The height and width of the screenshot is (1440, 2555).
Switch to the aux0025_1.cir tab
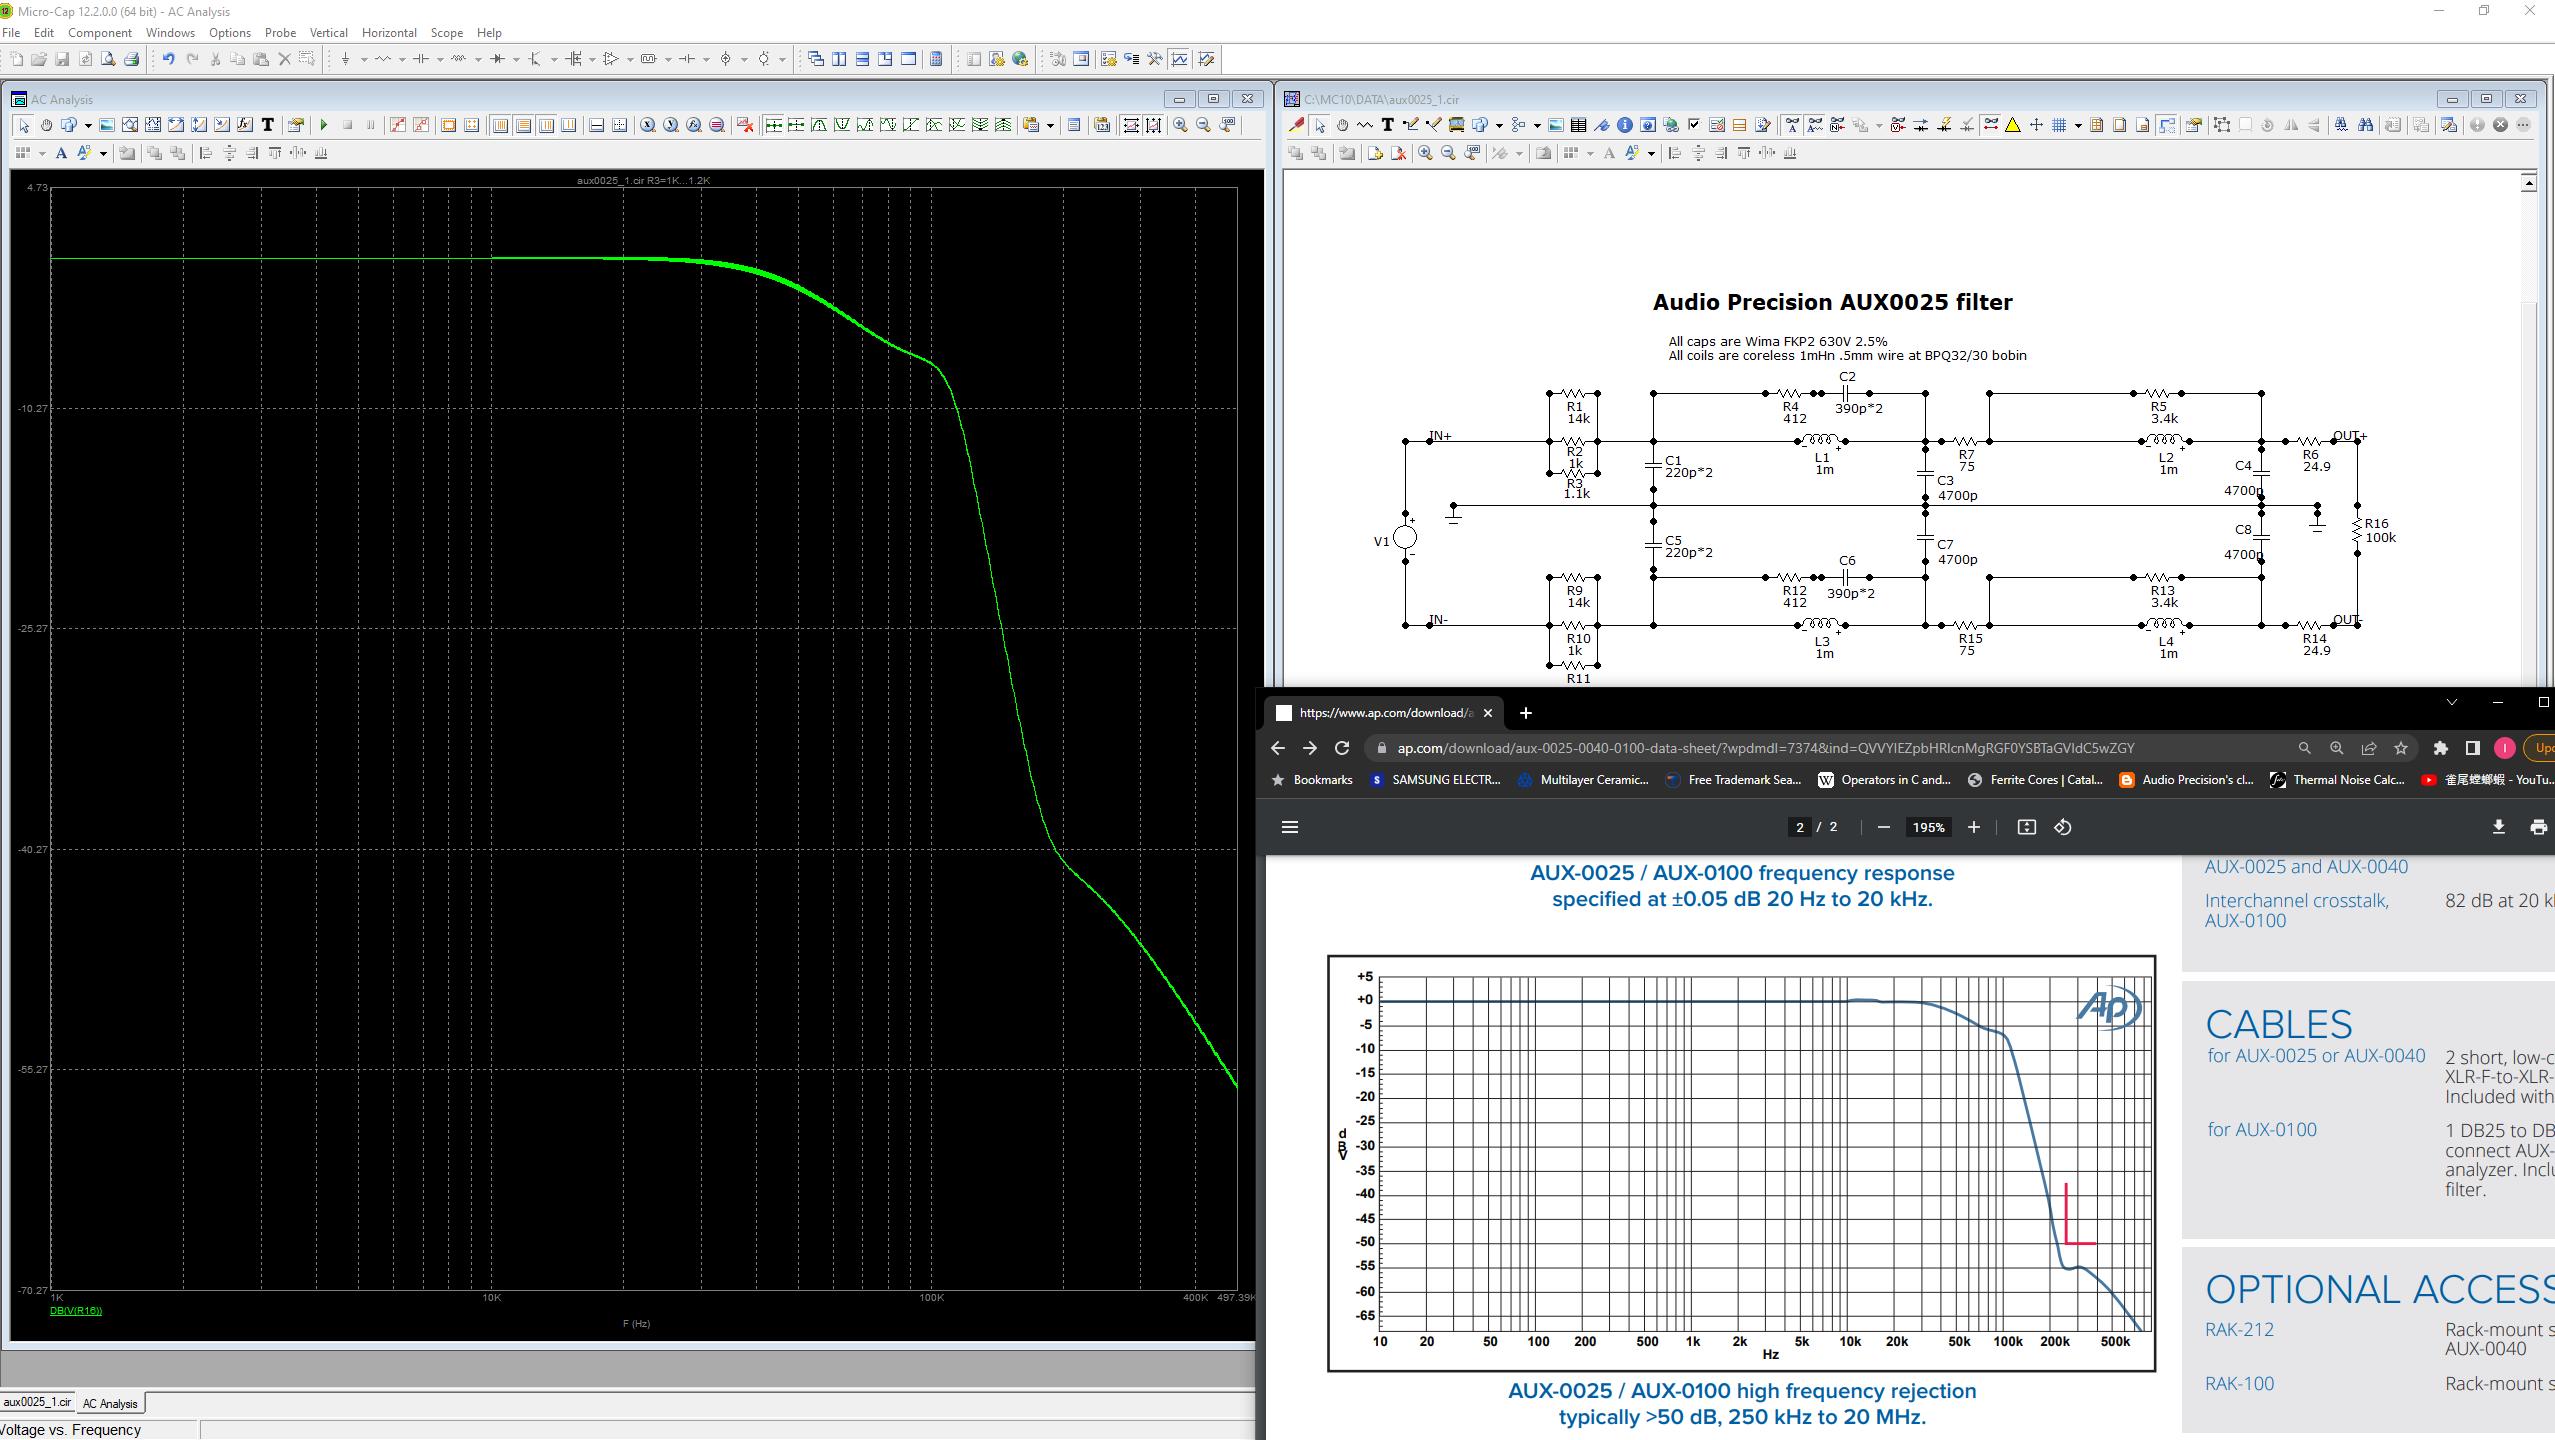pos(37,1402)
